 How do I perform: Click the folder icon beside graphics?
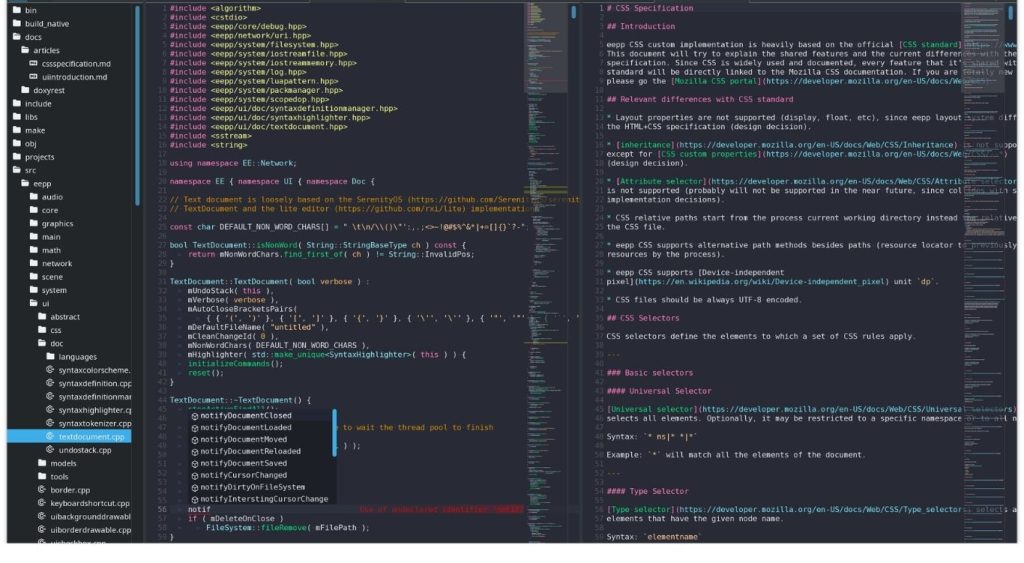pos(34,223)
